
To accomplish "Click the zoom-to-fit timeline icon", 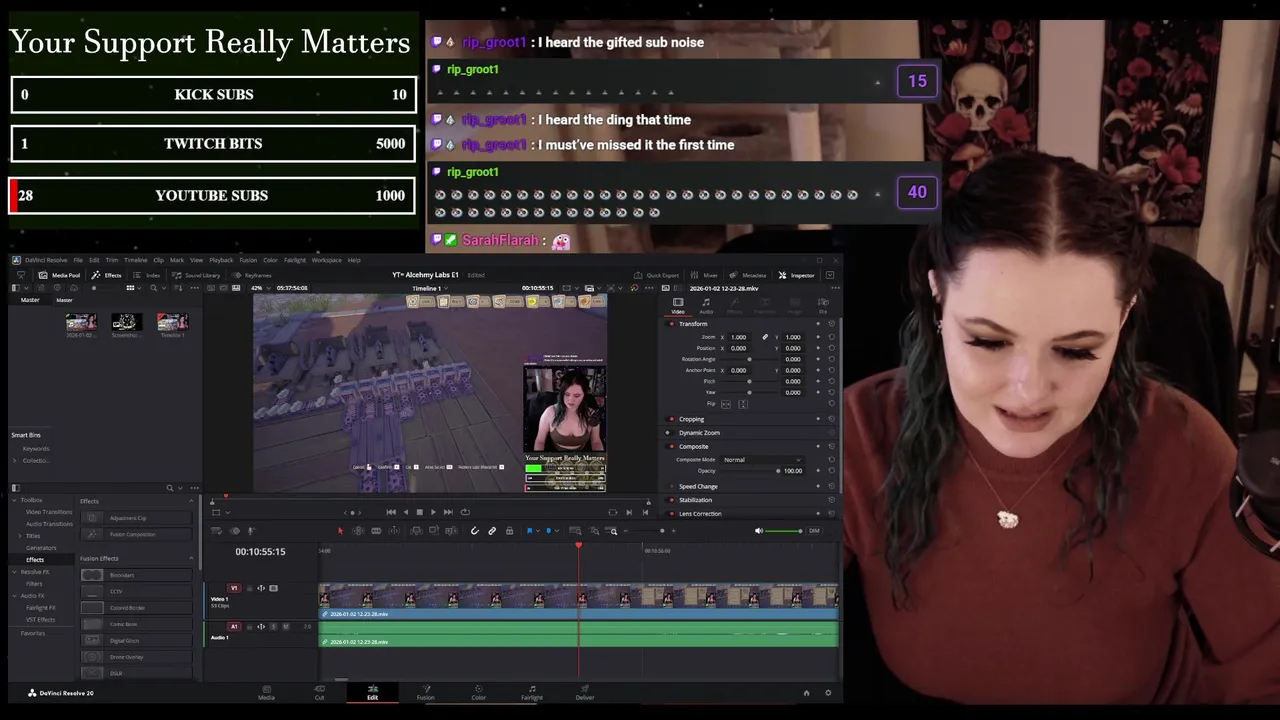I will click(x=575, y=531).
